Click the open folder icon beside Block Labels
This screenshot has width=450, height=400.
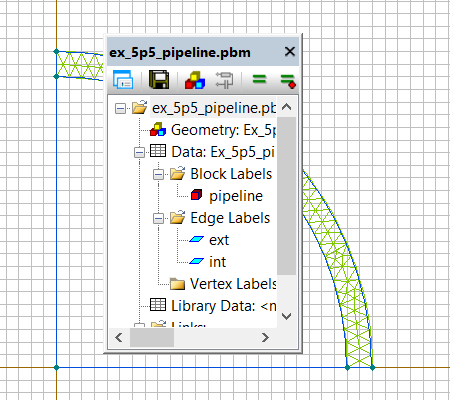click(x=177, y=173)
